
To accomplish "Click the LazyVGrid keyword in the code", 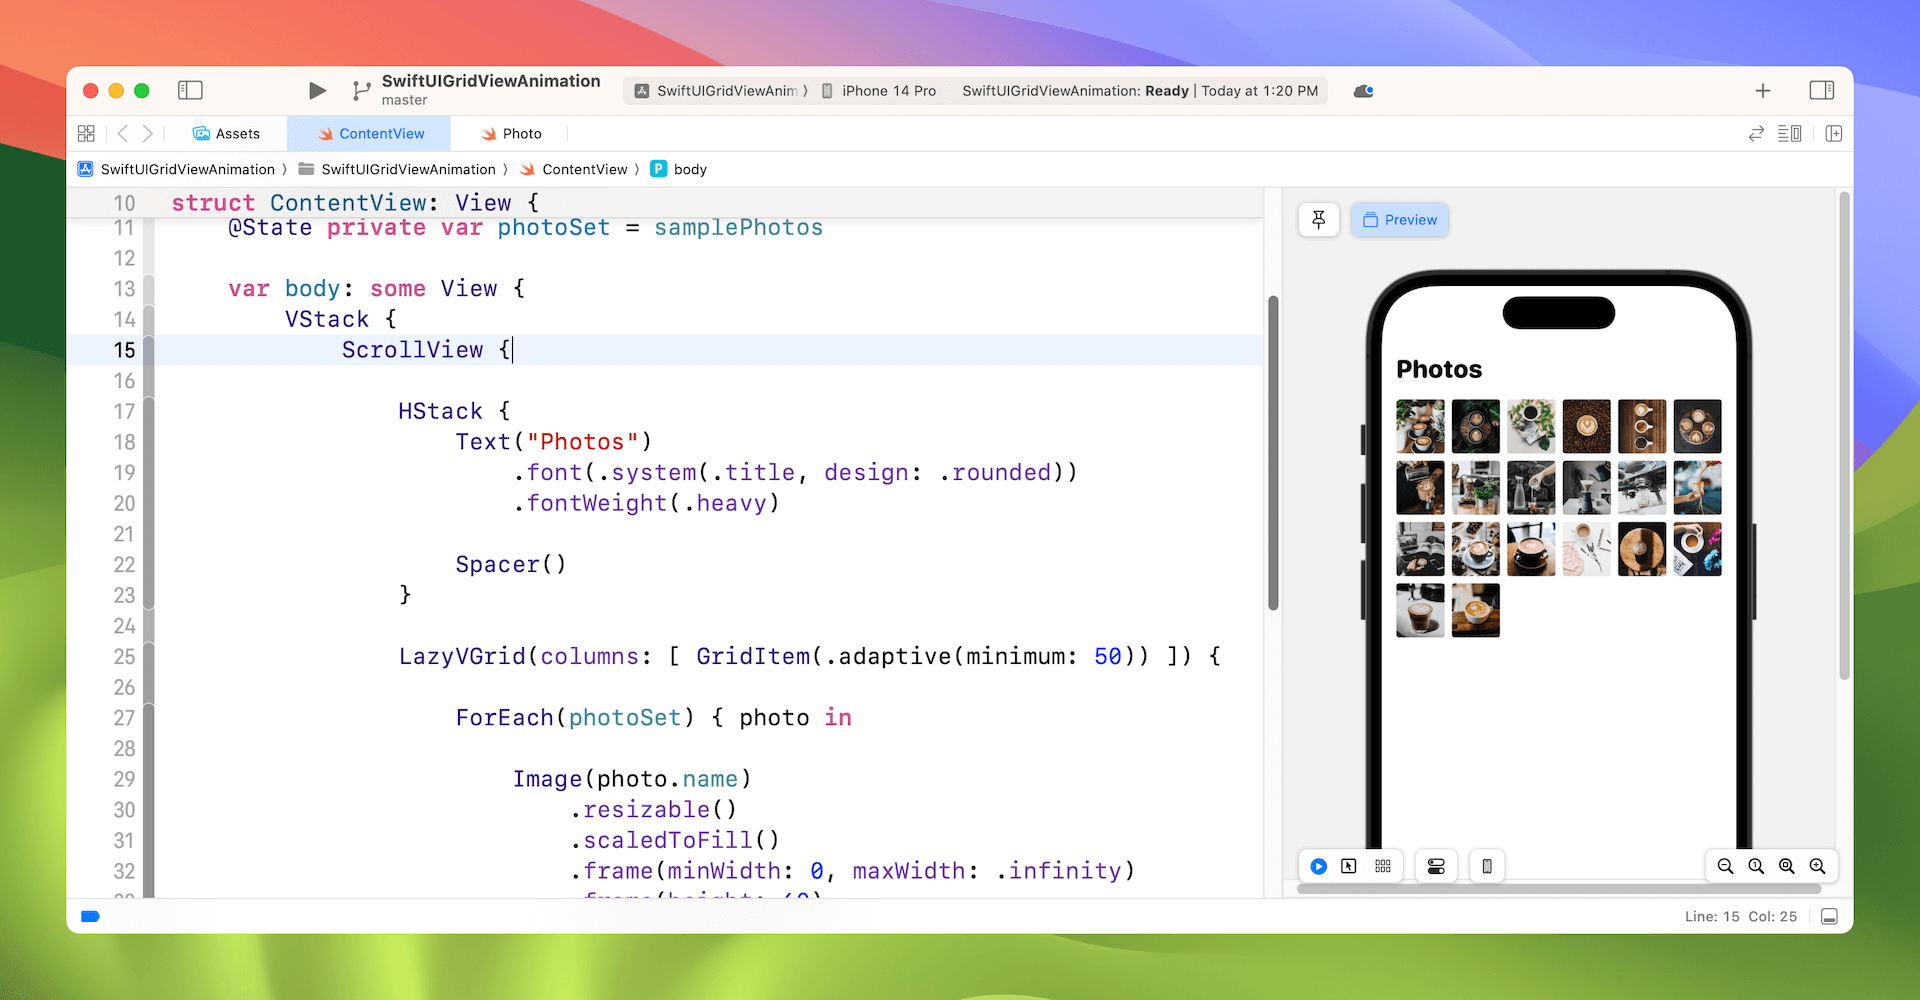I will (462, 657).
